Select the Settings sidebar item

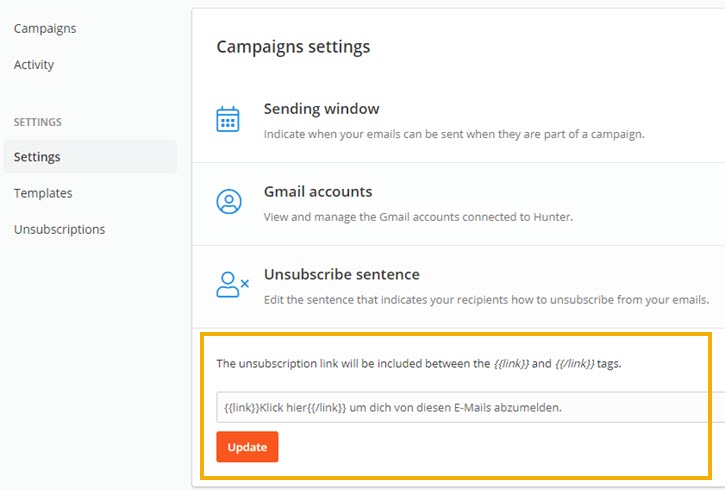90,157
